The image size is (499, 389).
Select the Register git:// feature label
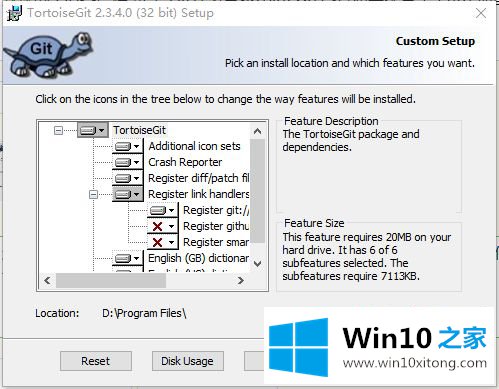point(216,210)
